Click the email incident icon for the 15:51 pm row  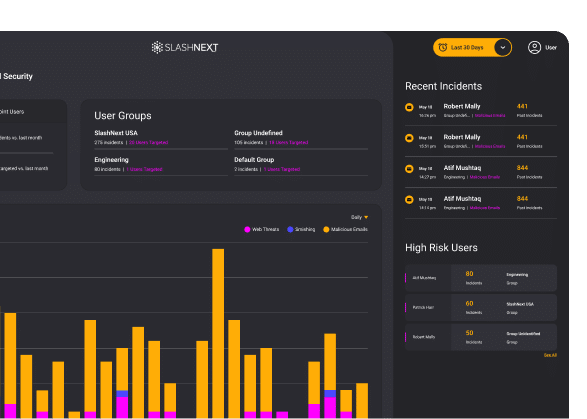coord(409,138)
